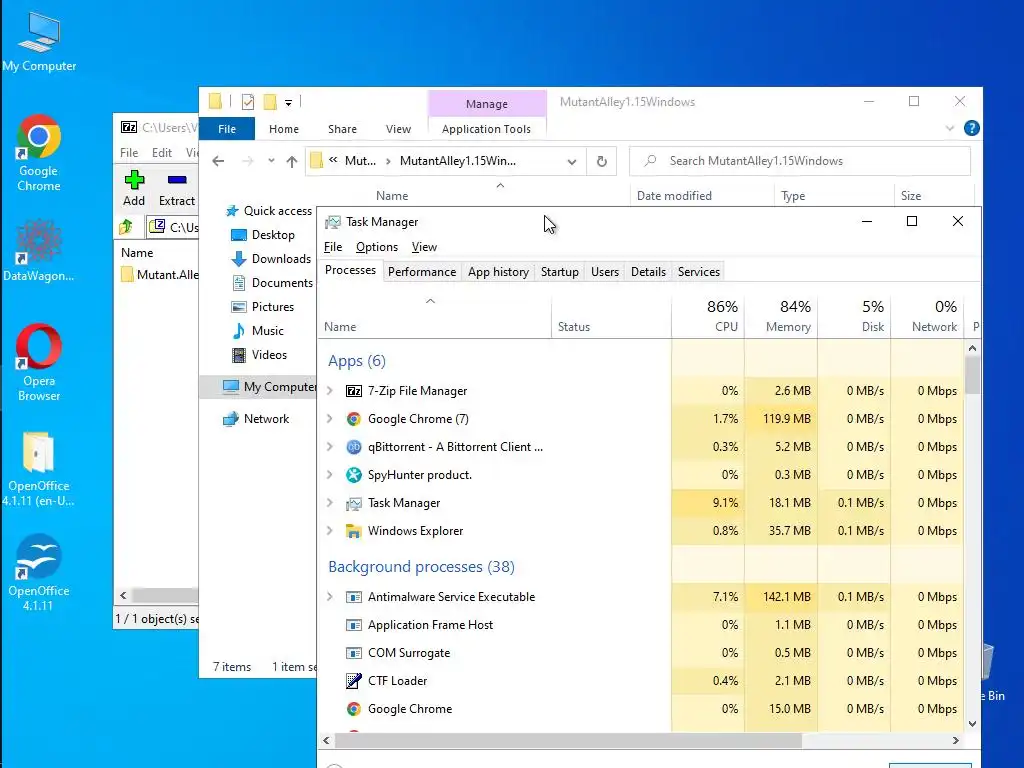Refresh the Explorer folder view
The width and height of the screenshot is (1024, 768).
601,161
